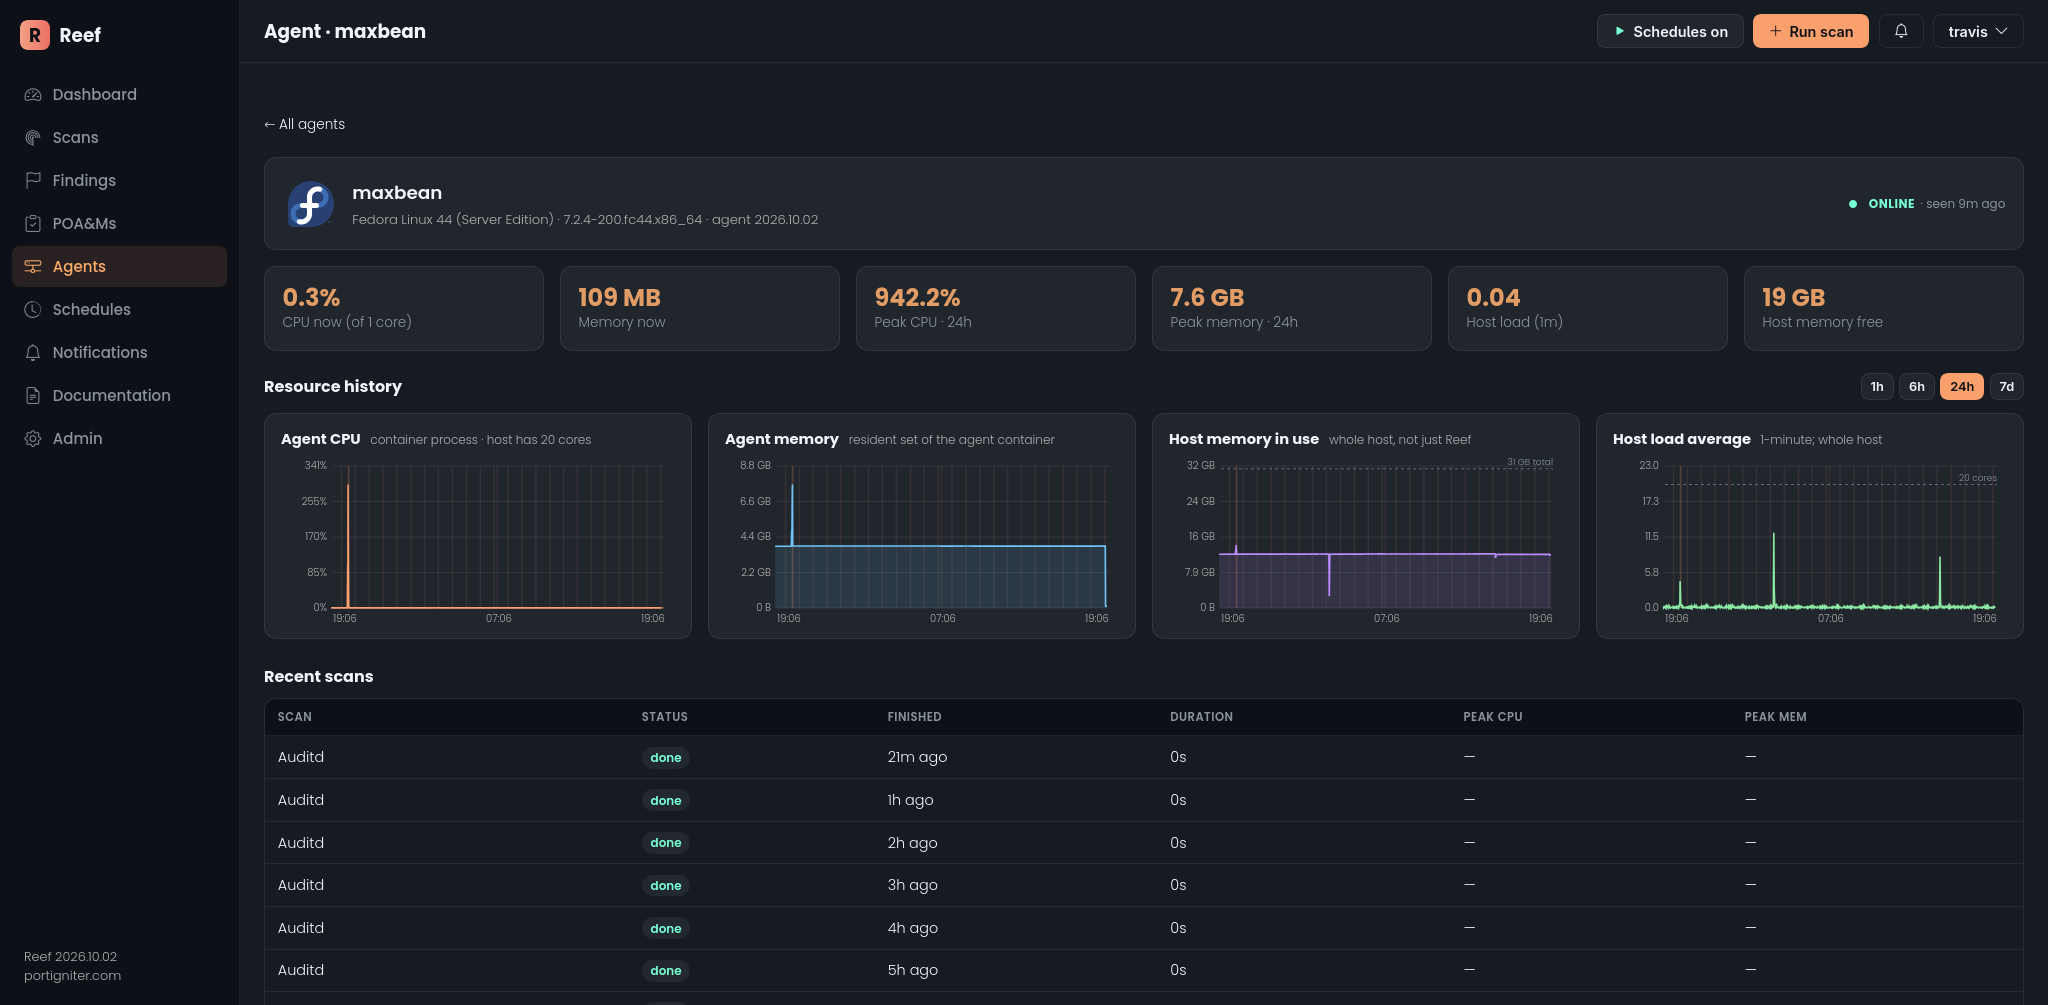Select the 1h history range
Screen dimensions: 2048x1005
click(x=1877, y=387)
